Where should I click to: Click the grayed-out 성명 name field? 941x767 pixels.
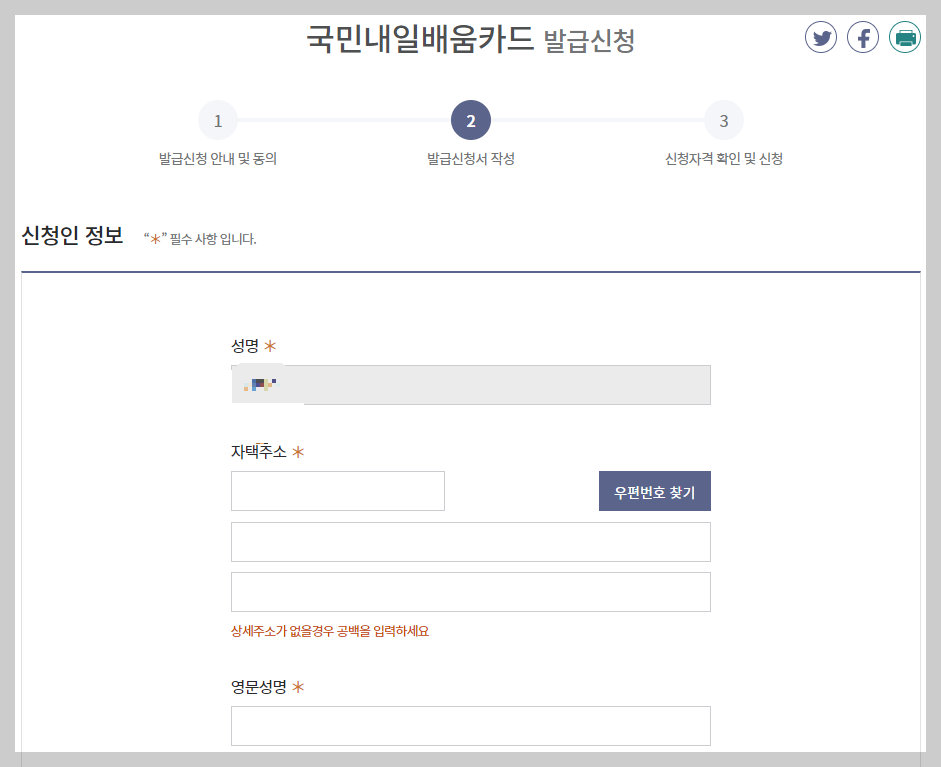[471, 384]
